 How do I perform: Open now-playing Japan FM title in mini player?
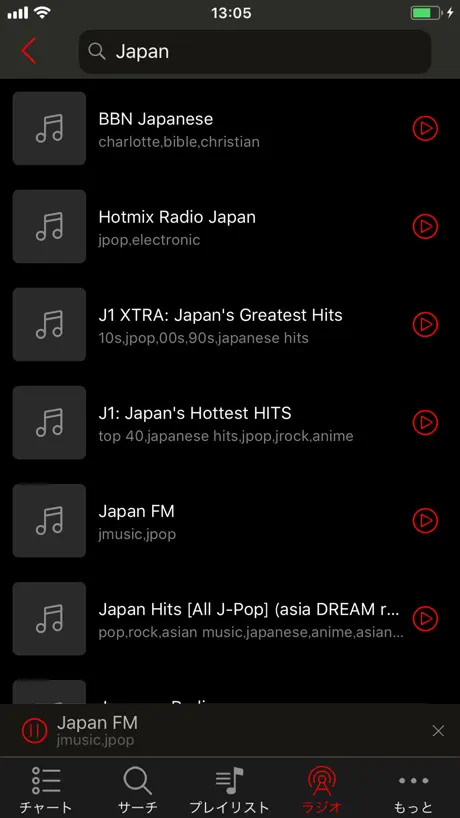click(x=97, y=723)
